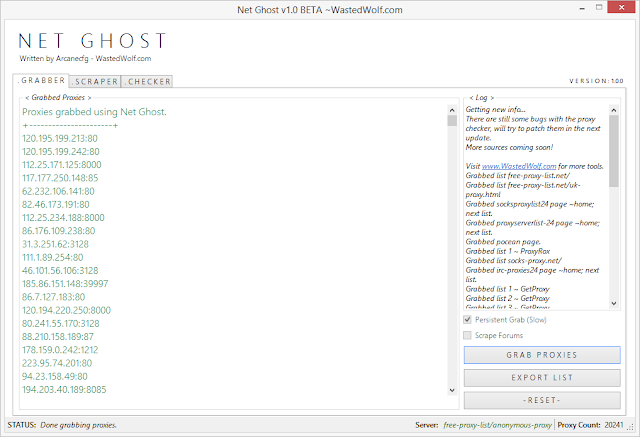
Task: Click the GRAB PROXIES button
Action: coord(542,355)
